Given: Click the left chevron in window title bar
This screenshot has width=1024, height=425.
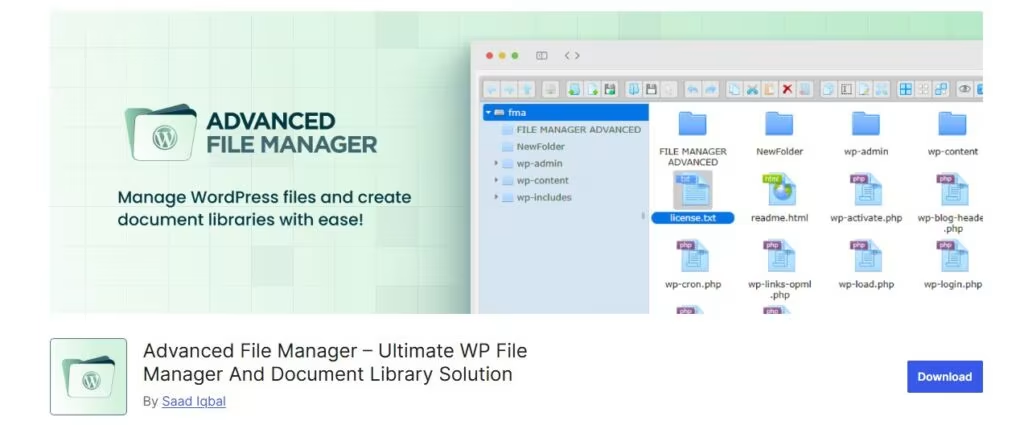Looking at the screenshot, I should tap(568, 55).
